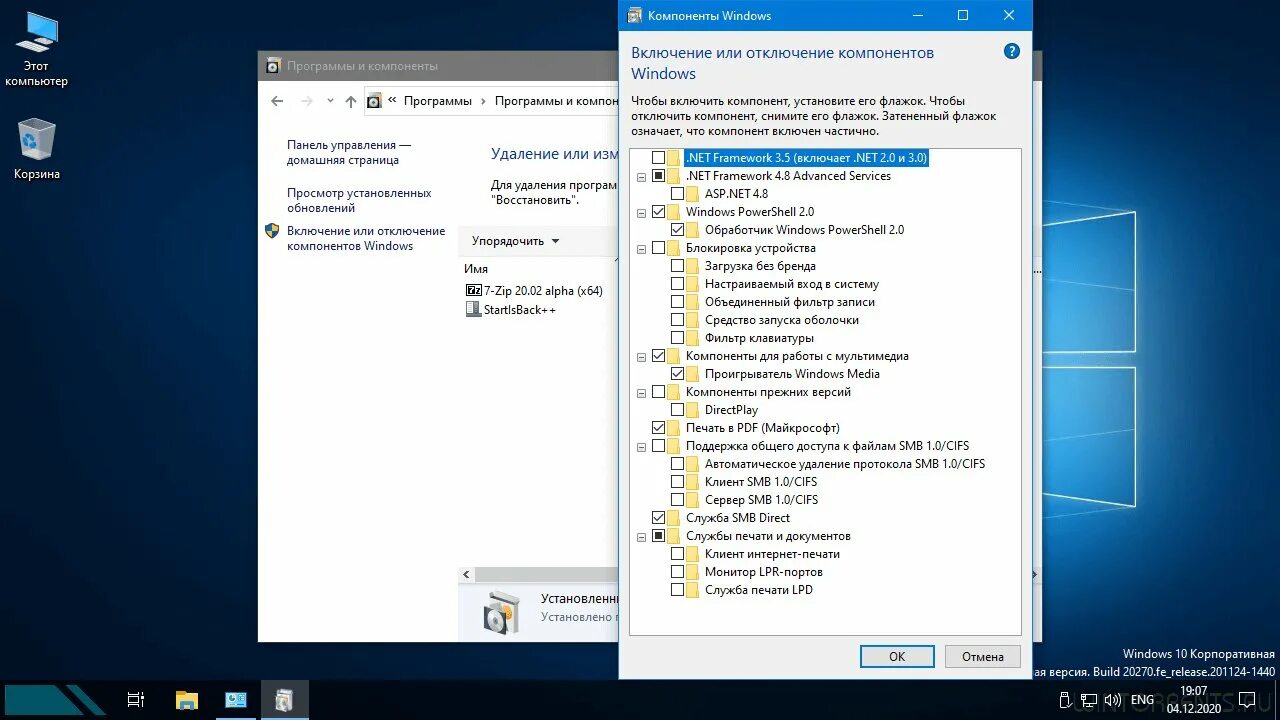Click the Programs and Features taskbar icon

285,700
